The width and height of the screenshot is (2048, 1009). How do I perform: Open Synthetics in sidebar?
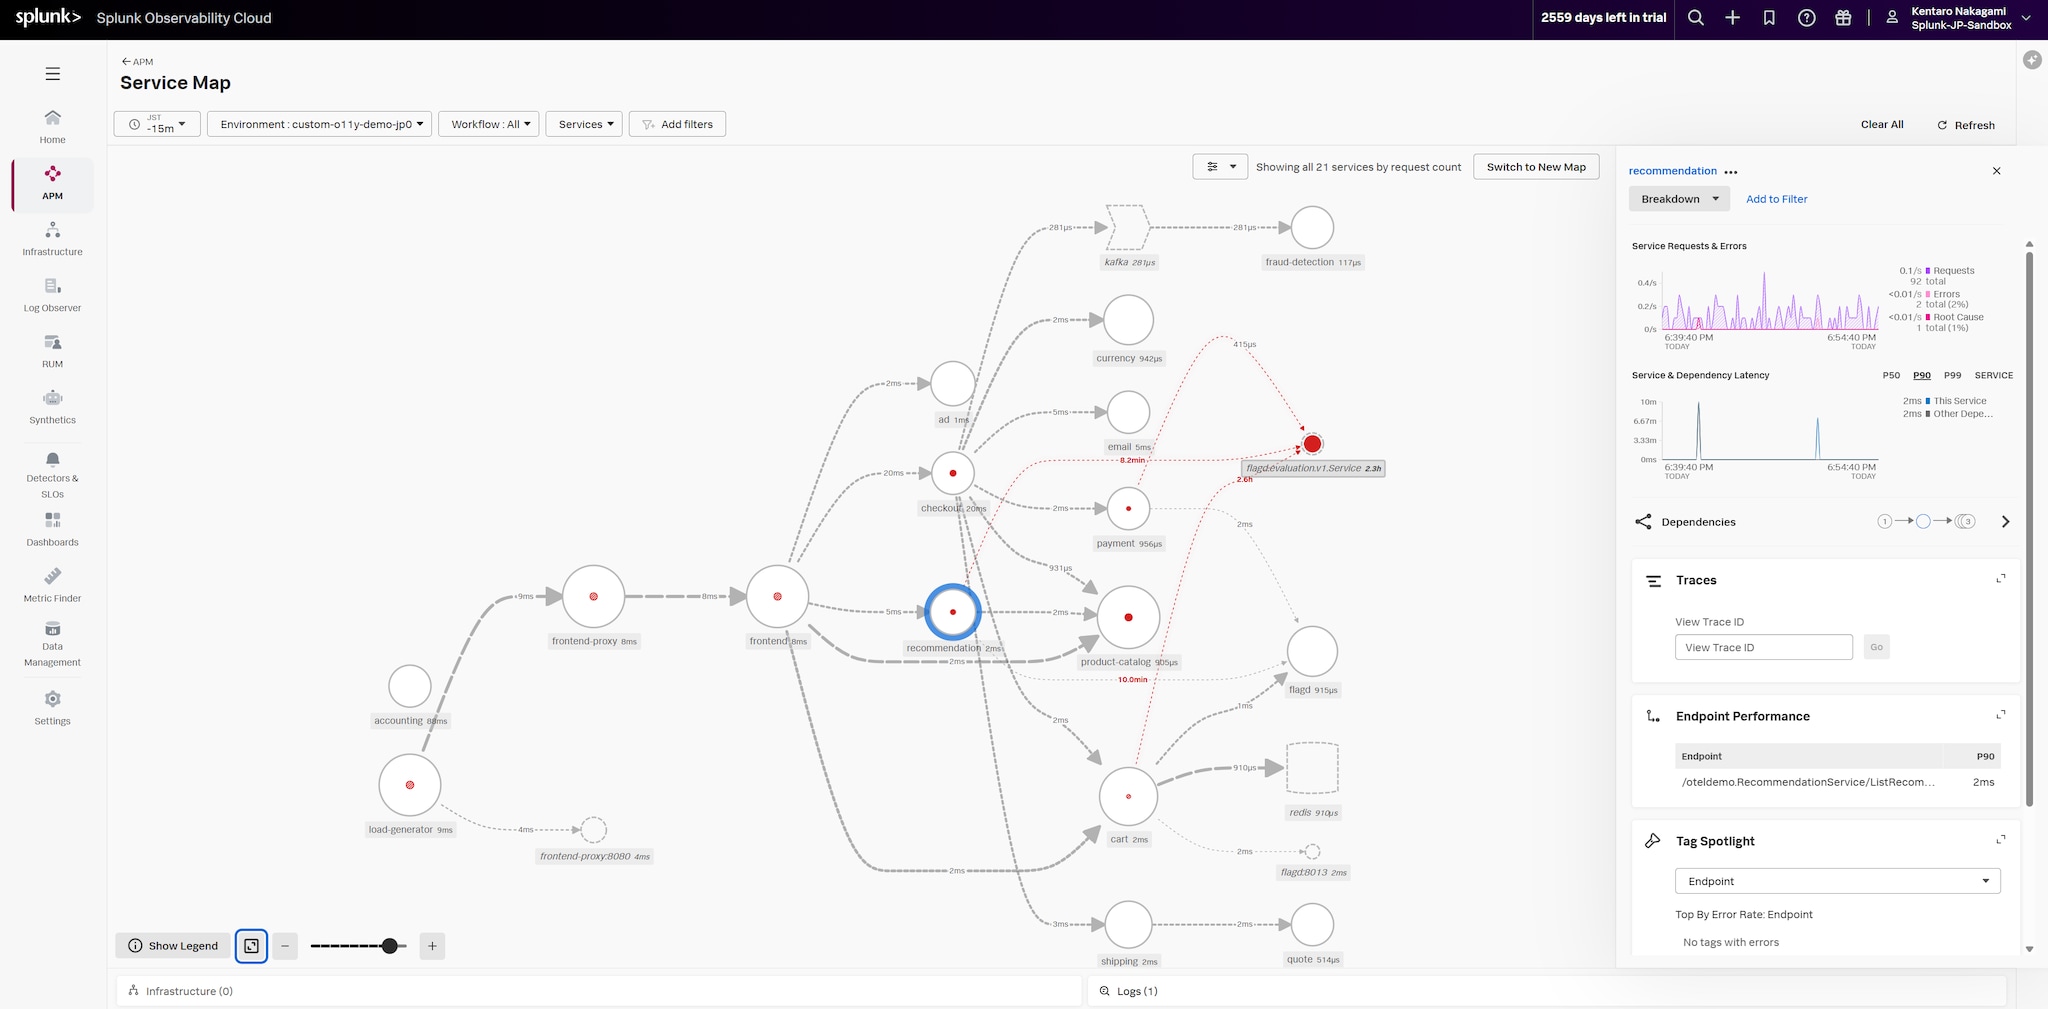click(53, 408)
